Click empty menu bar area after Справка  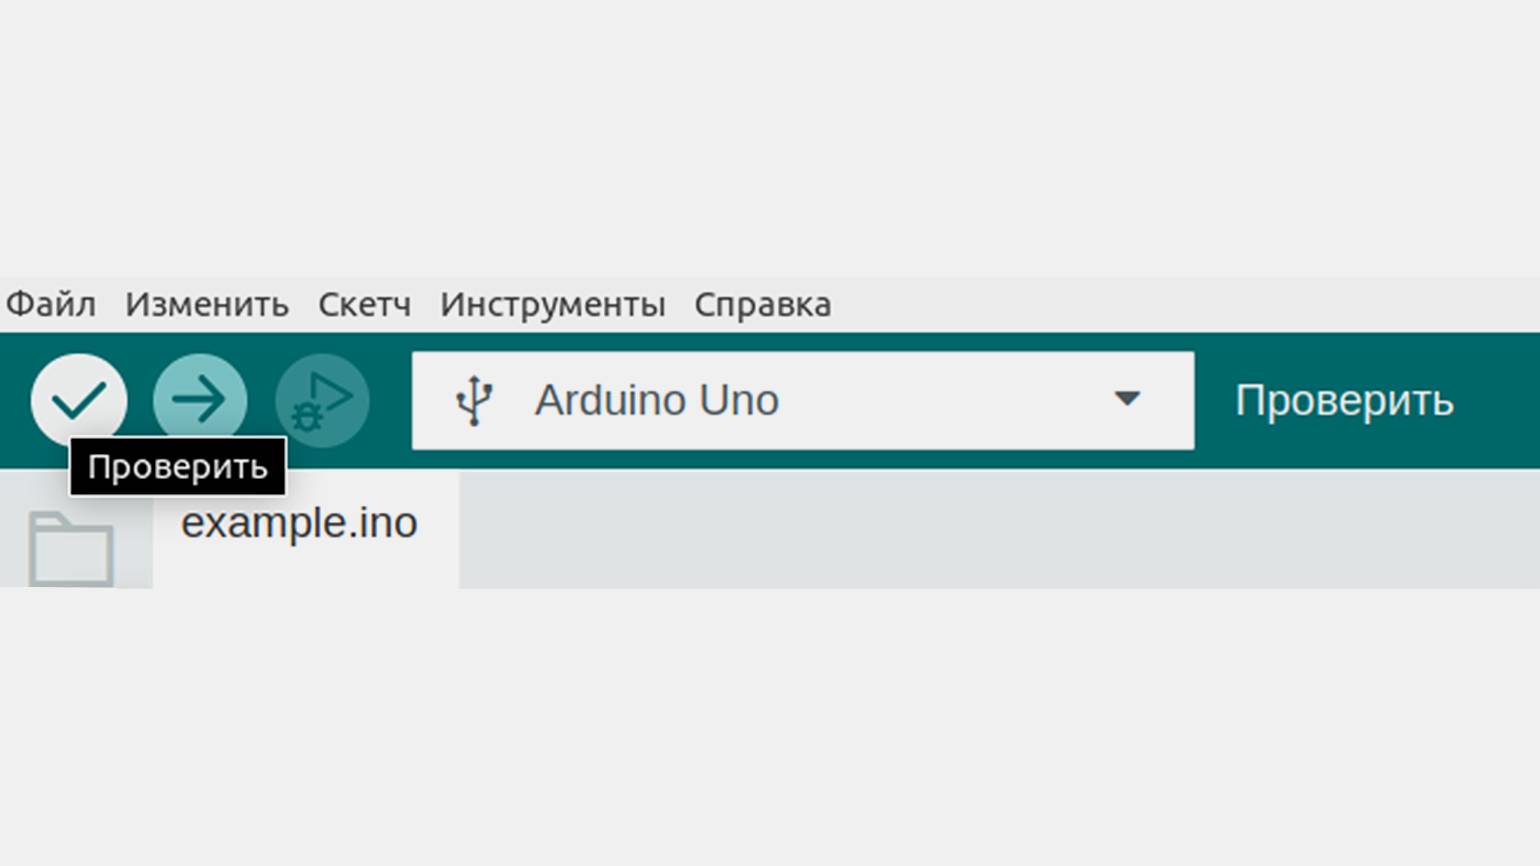[1185, 304]
